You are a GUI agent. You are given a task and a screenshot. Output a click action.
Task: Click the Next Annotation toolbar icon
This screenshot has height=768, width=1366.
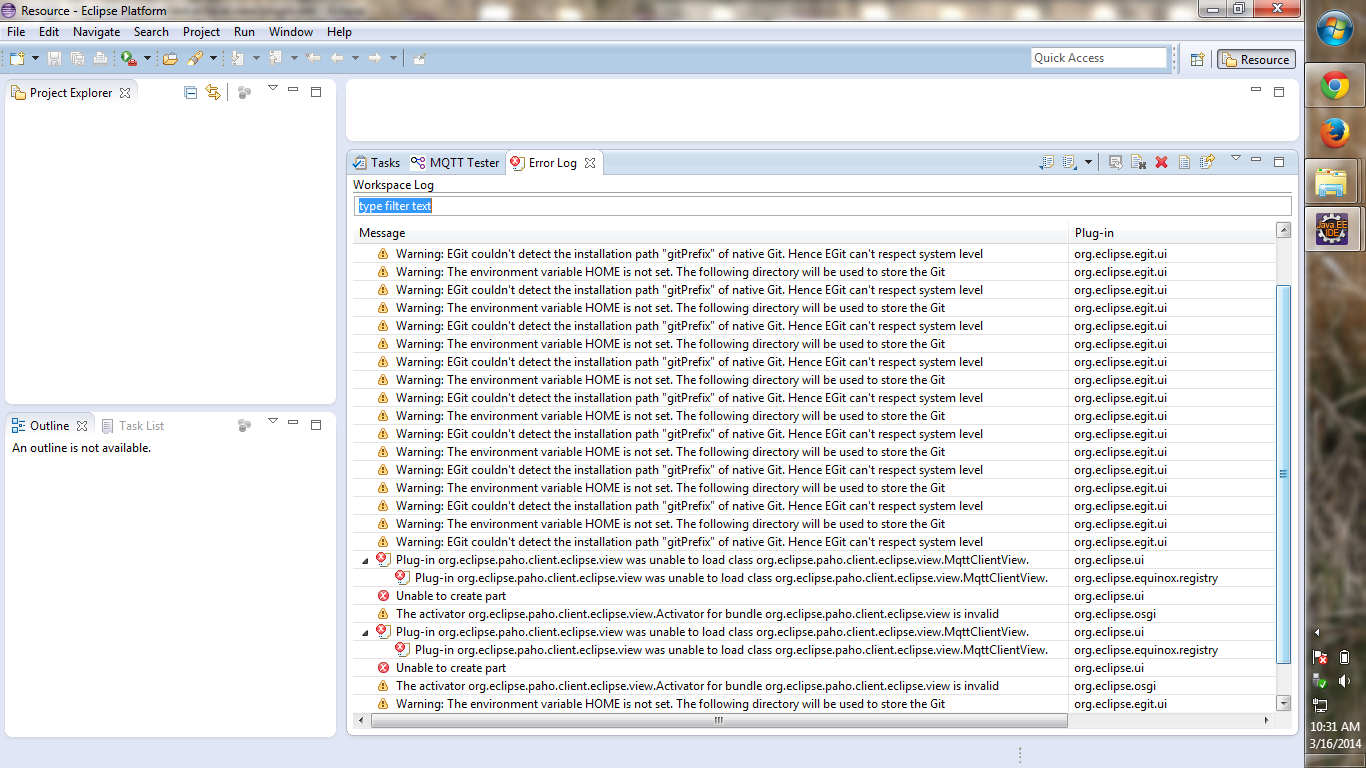238,58
